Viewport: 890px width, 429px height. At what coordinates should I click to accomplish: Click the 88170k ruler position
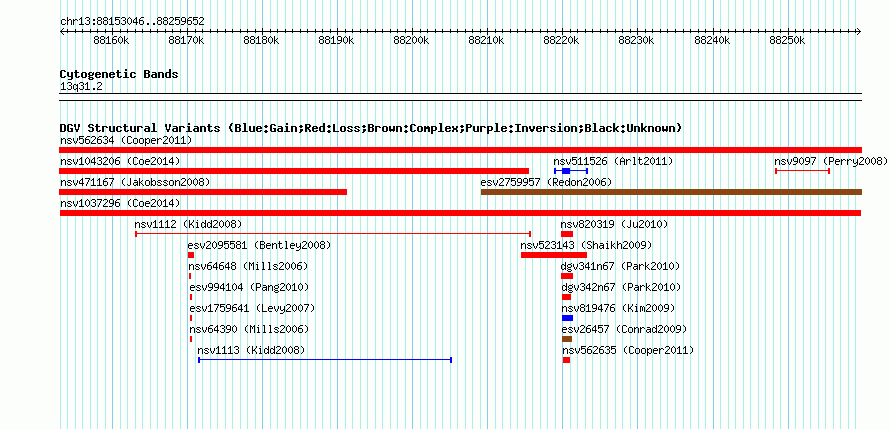[x=186, y=40]
